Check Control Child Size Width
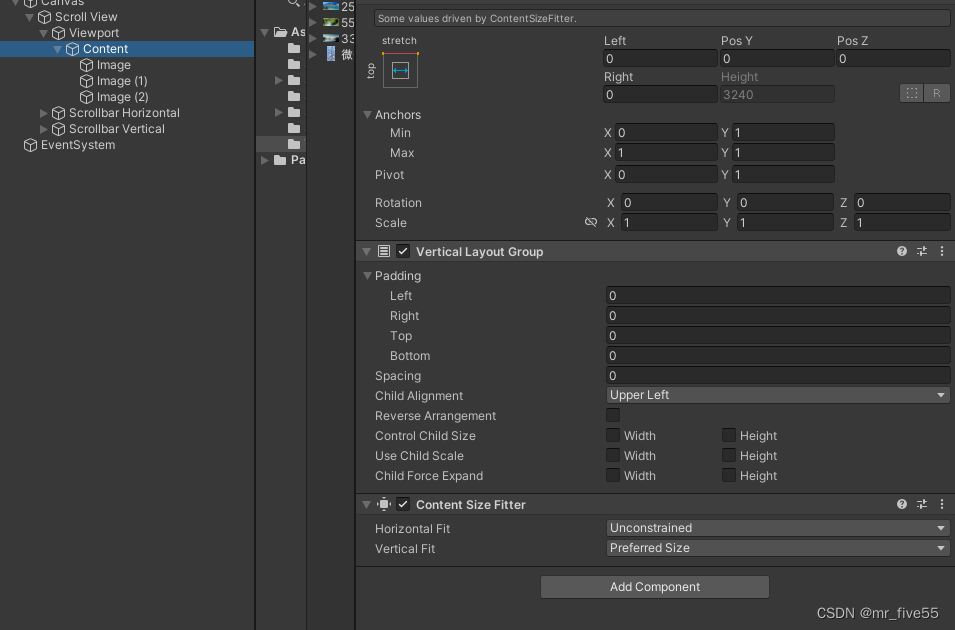This screenshot has width=955, height=630. 612,435
